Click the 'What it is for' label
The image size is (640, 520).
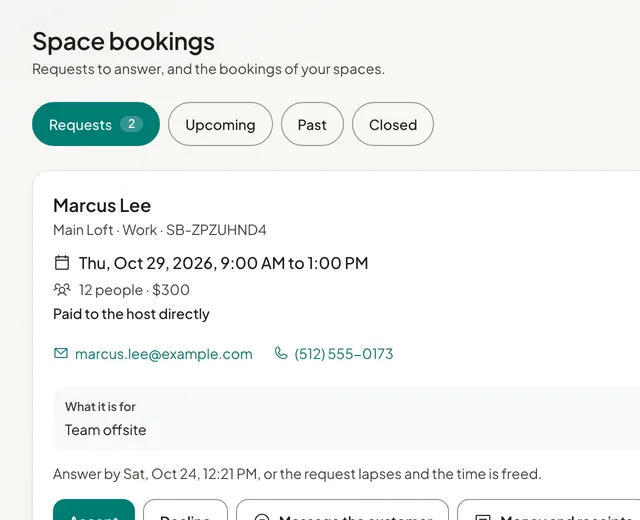(x=100, y=407)
